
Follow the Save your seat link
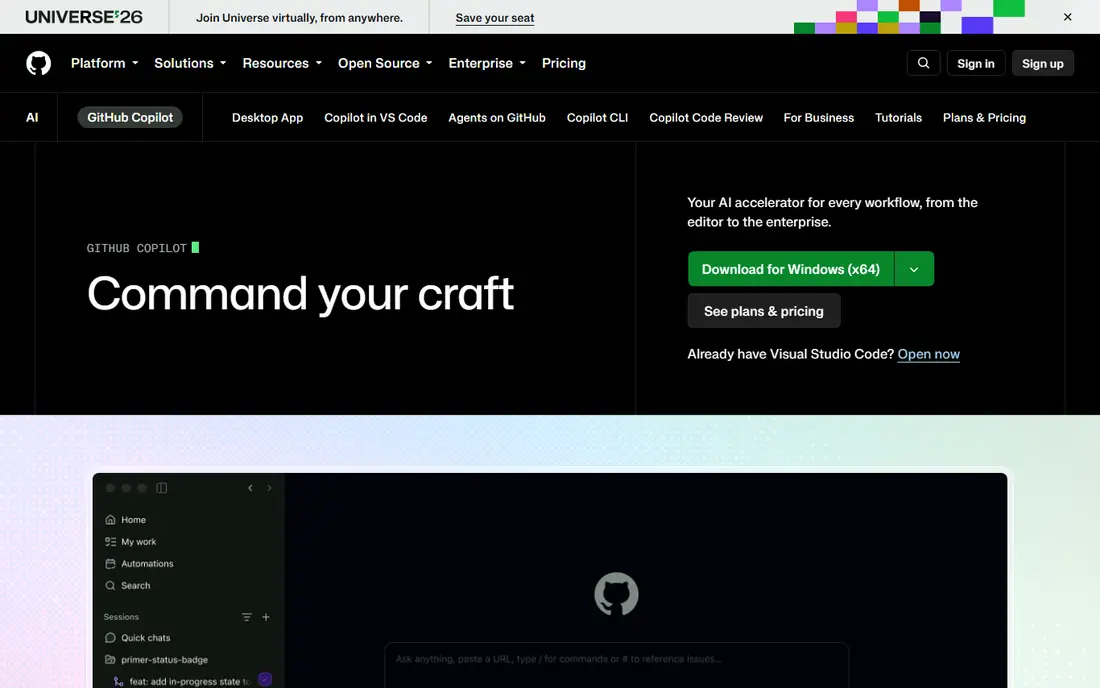point(495,18)
